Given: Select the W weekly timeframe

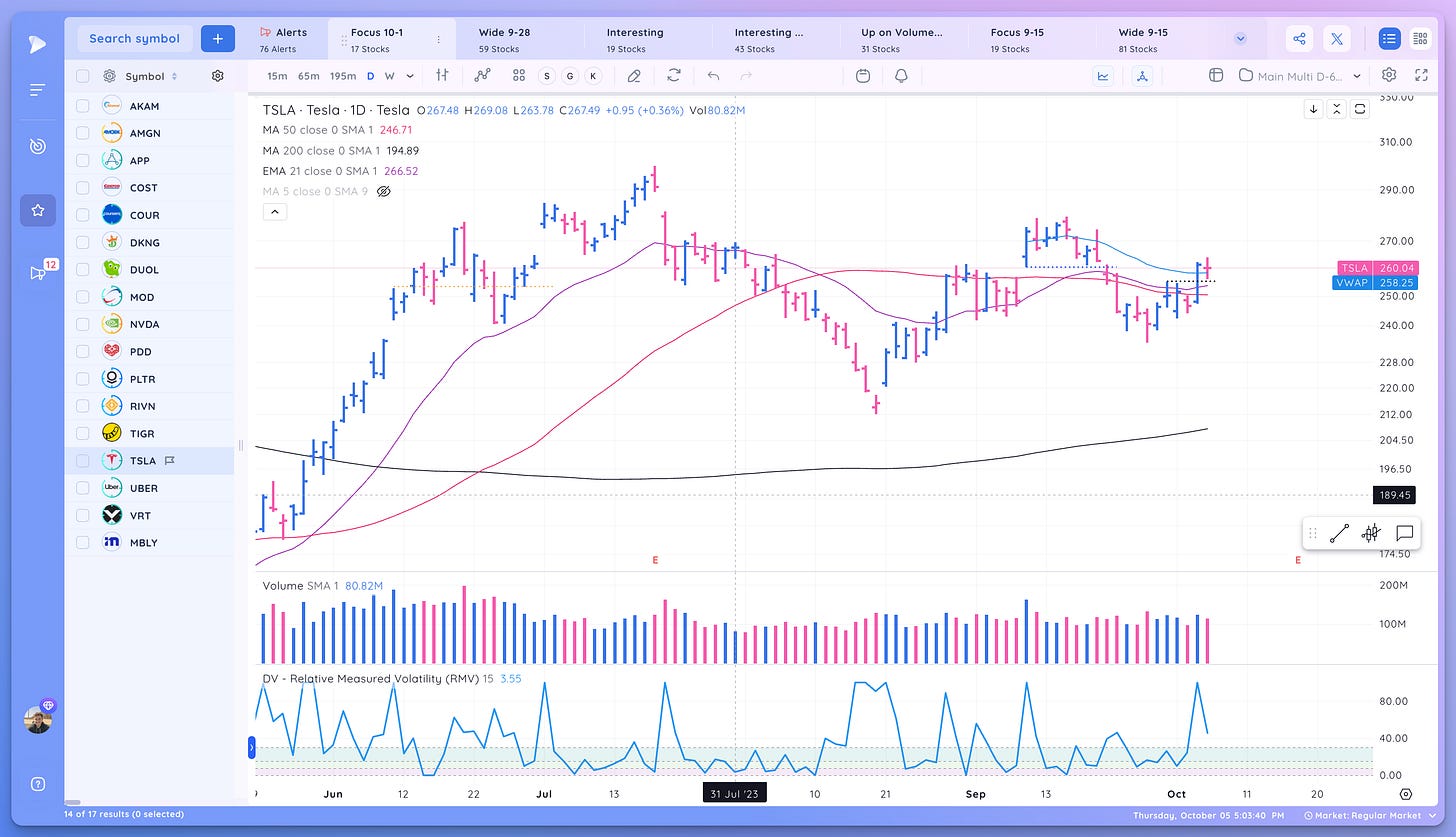Looking at the screenshot, I should click(389, 76).
